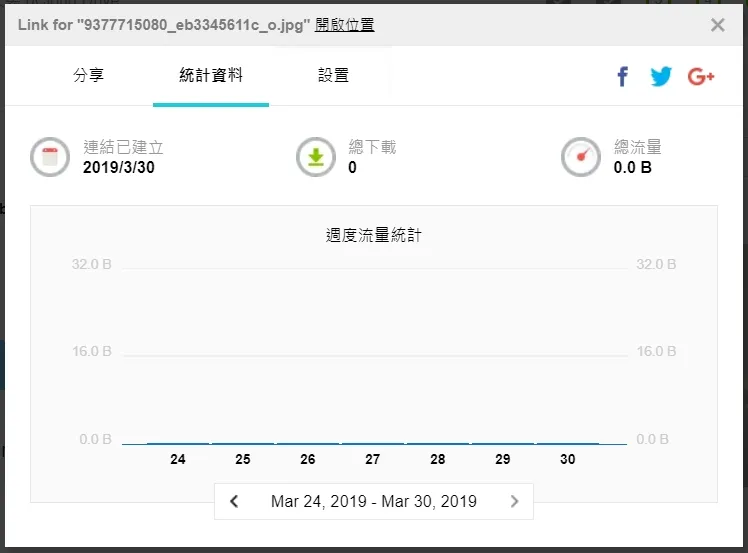Viewport: 748px width, 553px height.
Task: Click the 2019/3/30 created date
Action: click(119, 167)
